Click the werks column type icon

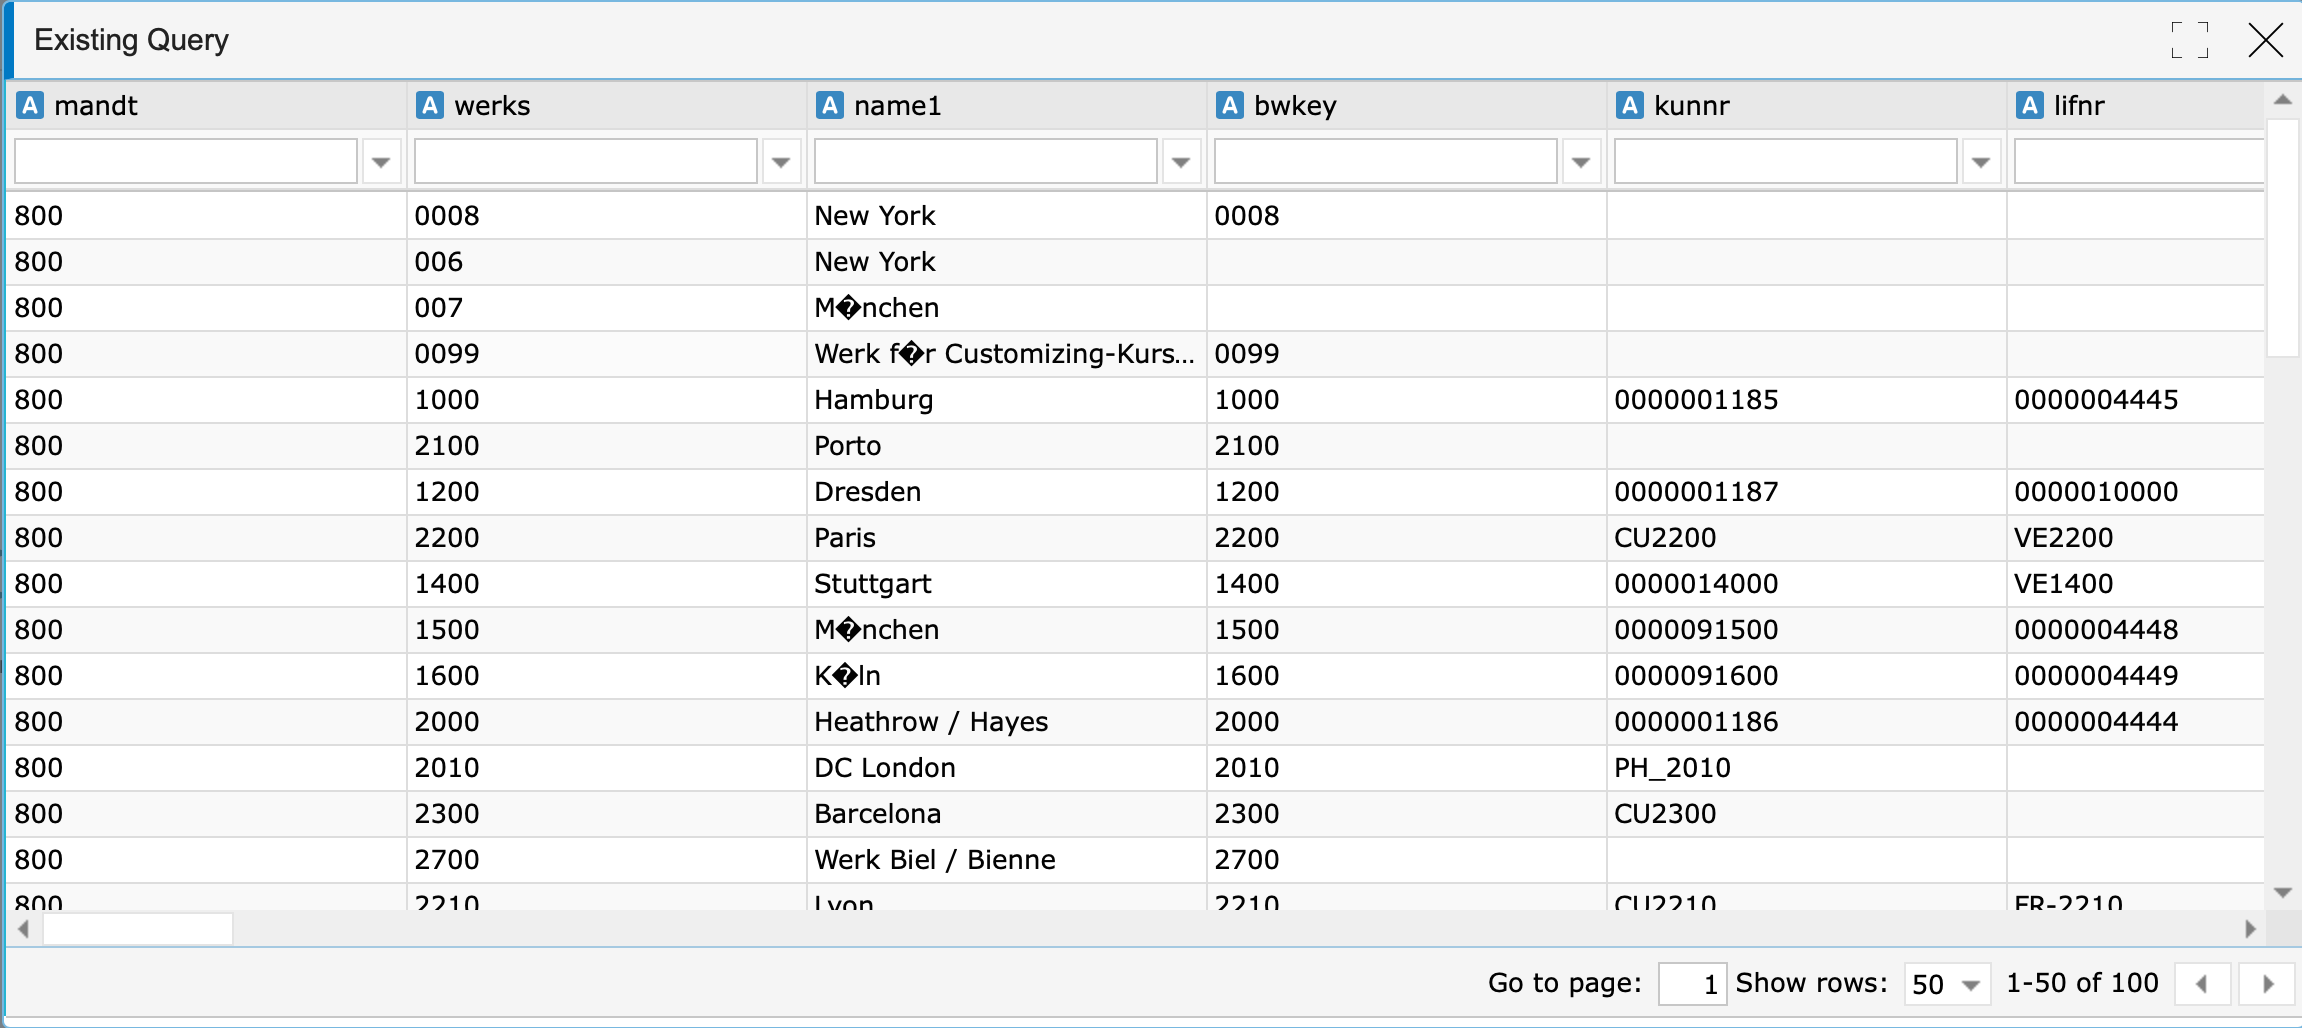click(x=430, y=105)
